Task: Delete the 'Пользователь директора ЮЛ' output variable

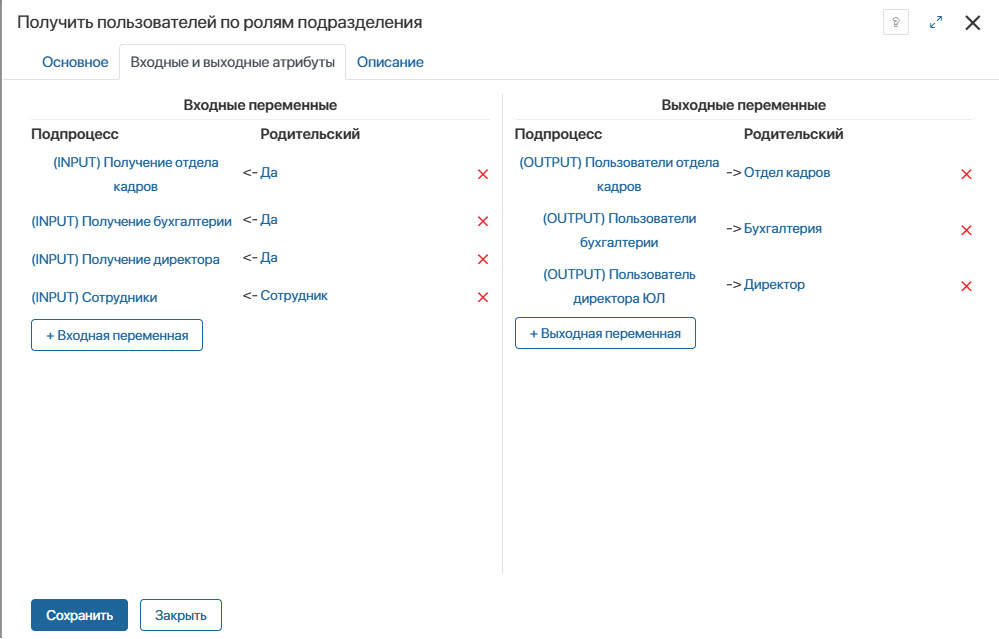Action: [967, 286]
